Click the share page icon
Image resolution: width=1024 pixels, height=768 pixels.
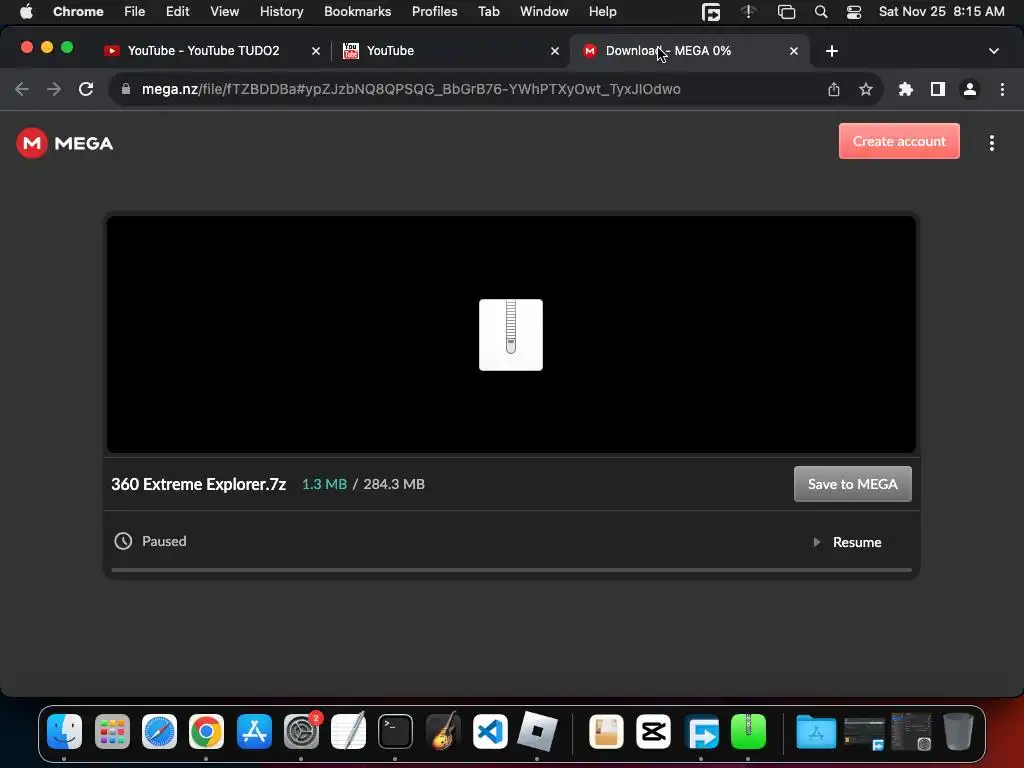(834, 89)
